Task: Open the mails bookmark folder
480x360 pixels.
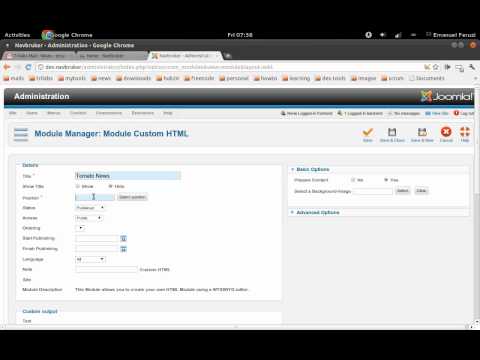Action: click(x=14, y=78)
